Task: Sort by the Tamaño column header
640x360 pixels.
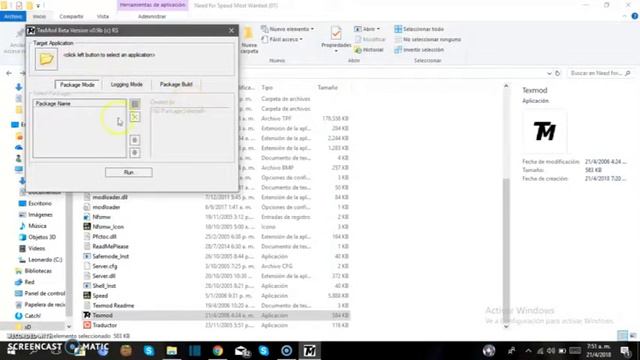Action: [x=327, y=88]
